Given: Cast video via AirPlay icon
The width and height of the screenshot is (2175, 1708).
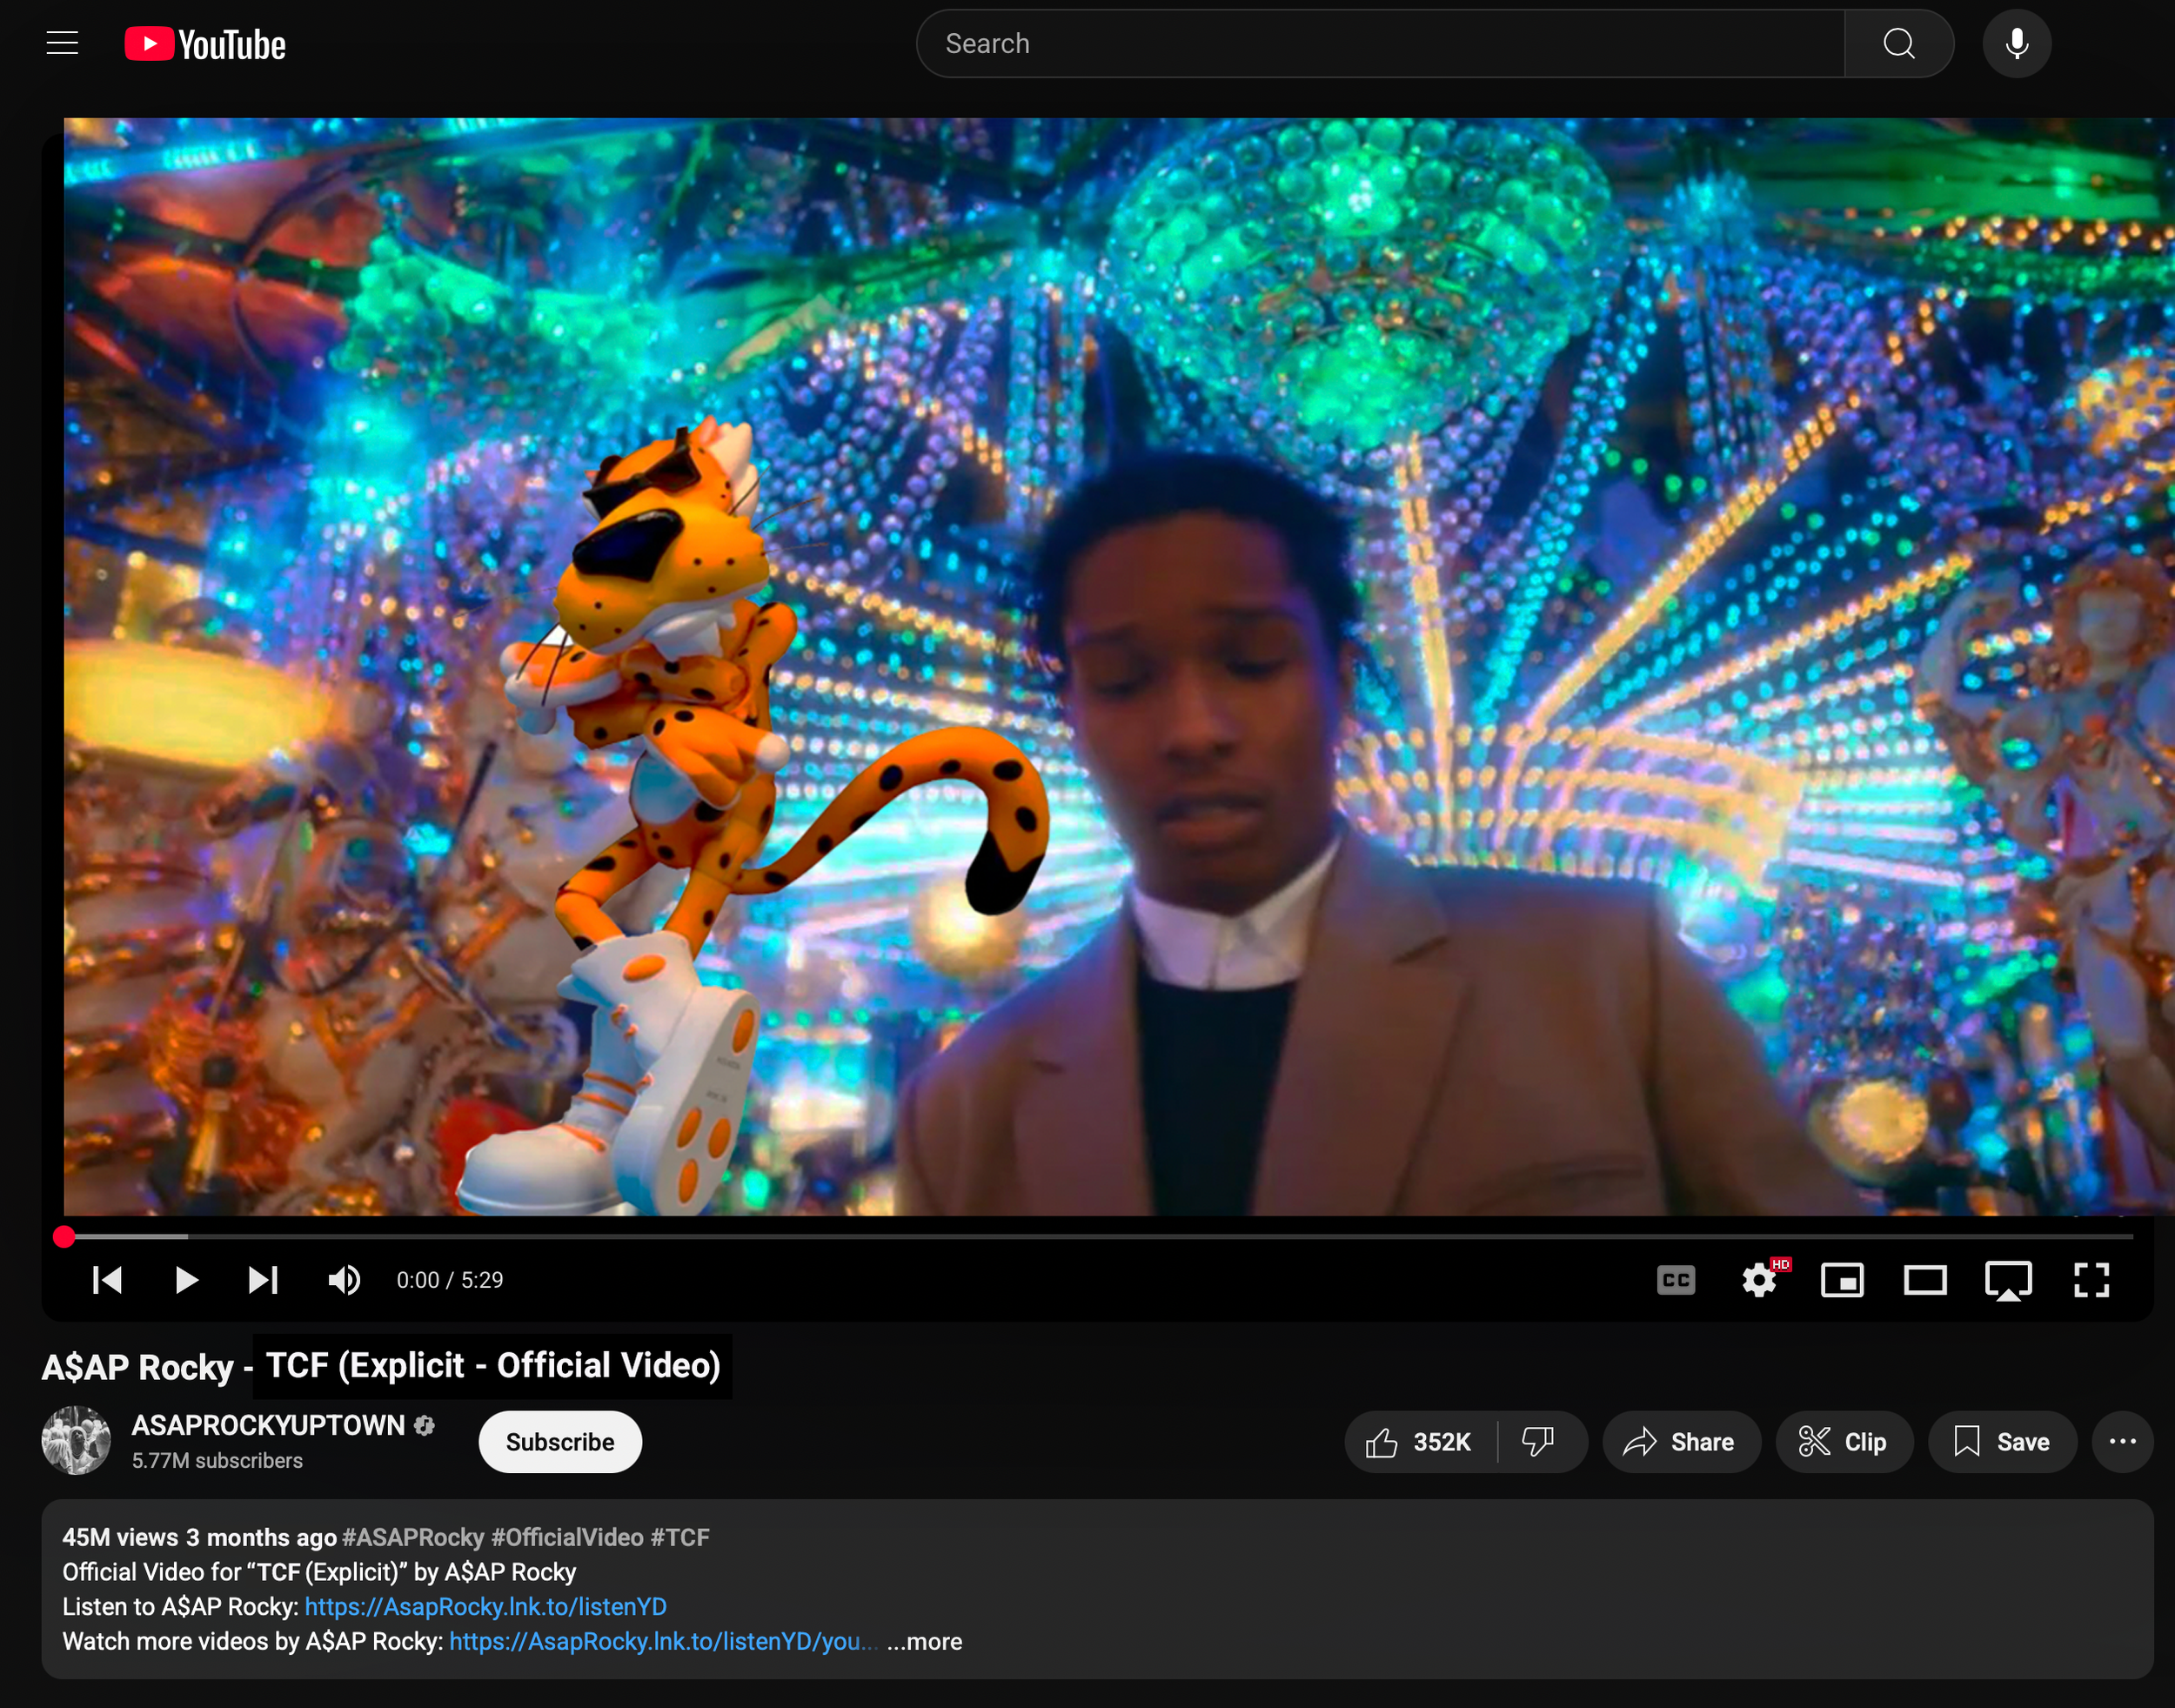Looking at the screenshot, I should pos(2008,1281).
